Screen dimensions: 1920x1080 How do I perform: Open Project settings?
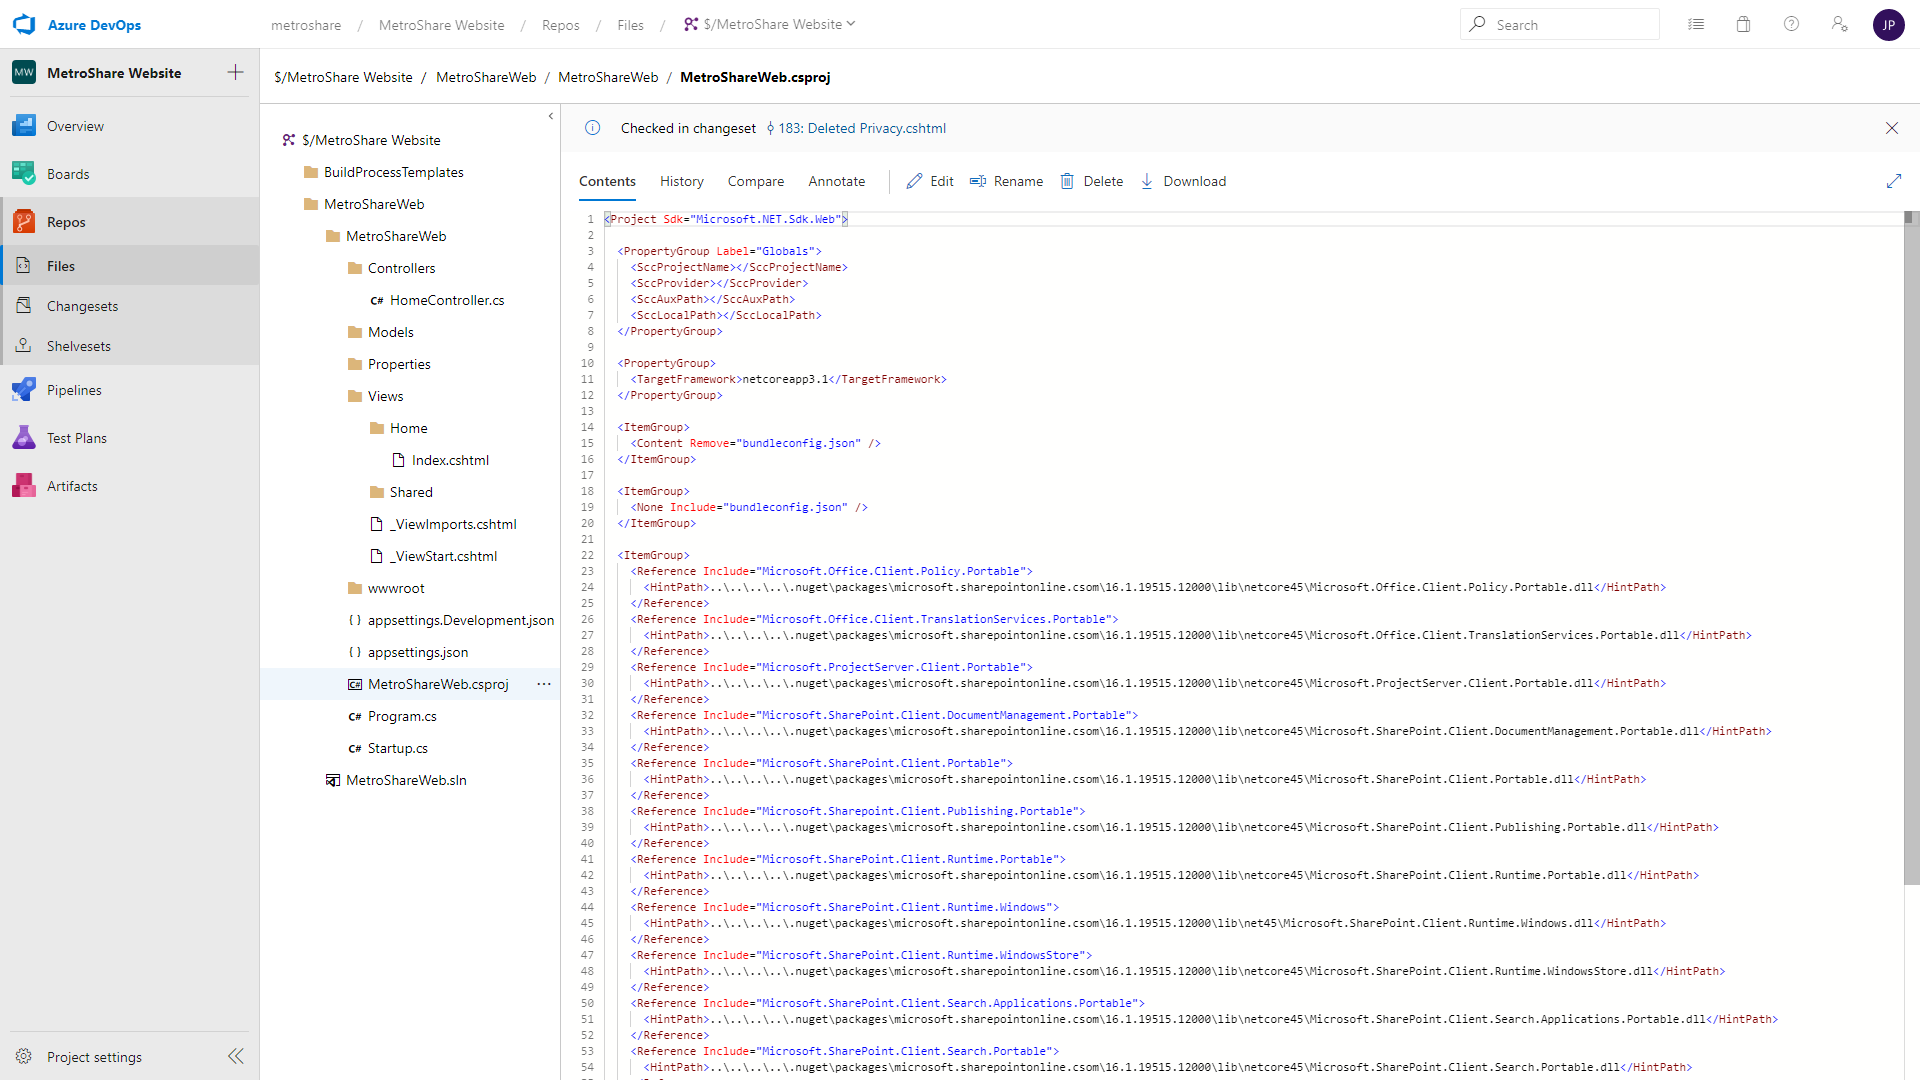click(94, 1057)
